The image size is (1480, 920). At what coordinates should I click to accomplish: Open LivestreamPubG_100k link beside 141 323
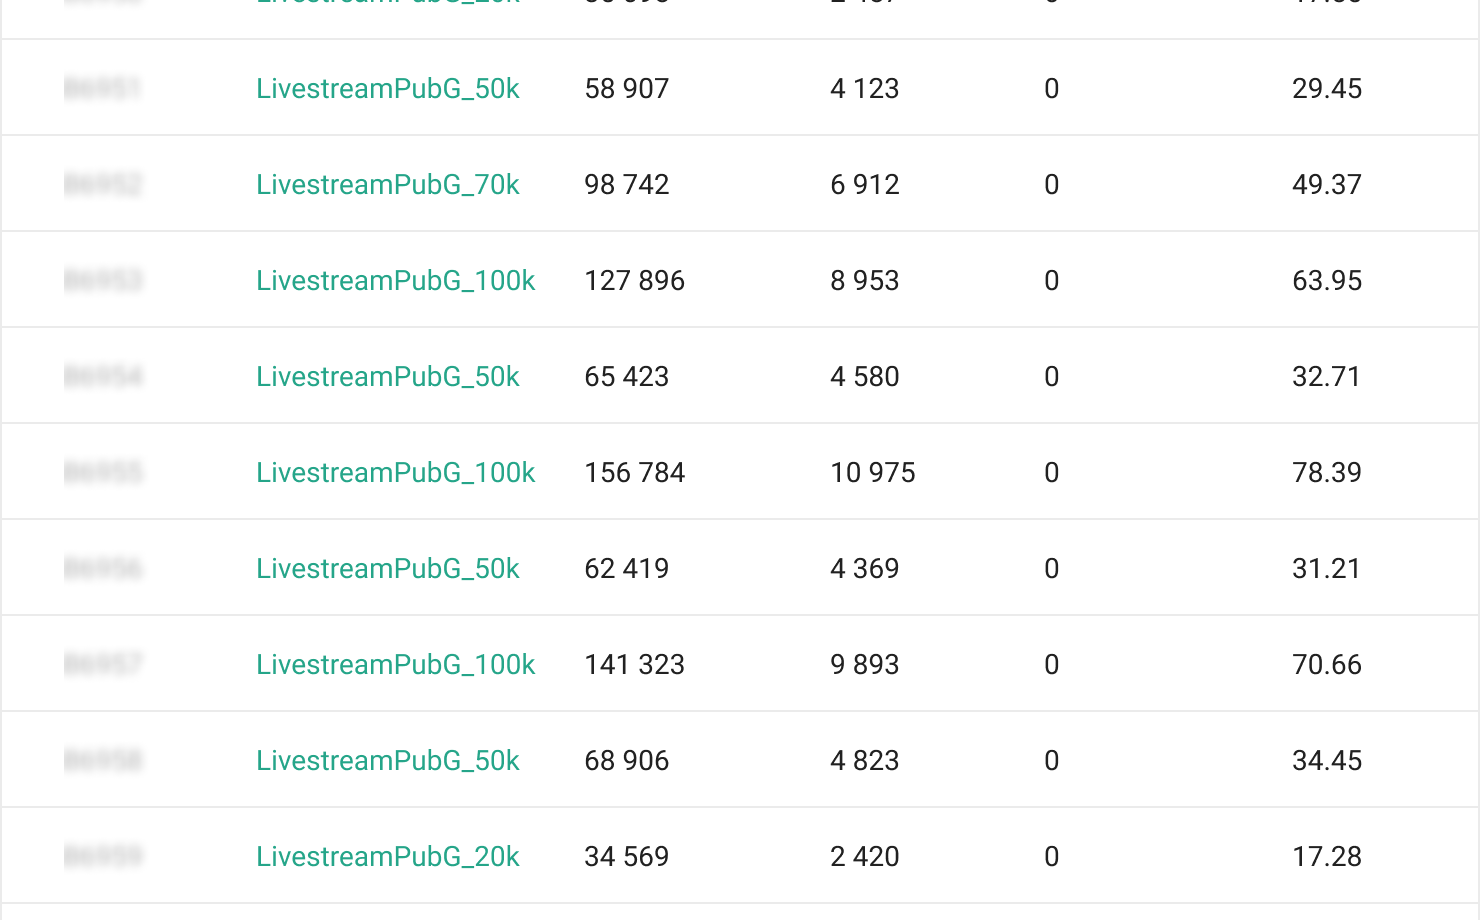pos(396,665)
